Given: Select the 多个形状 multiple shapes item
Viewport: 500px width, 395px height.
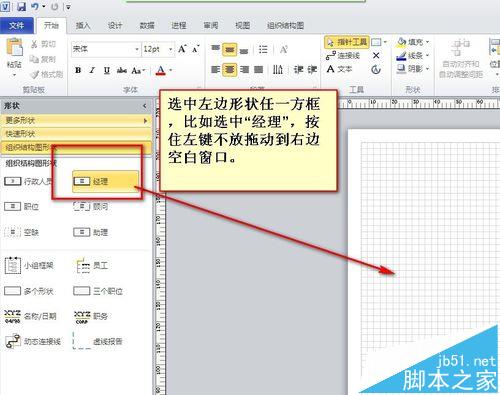Looking at the screenshot, I should 29,291.
